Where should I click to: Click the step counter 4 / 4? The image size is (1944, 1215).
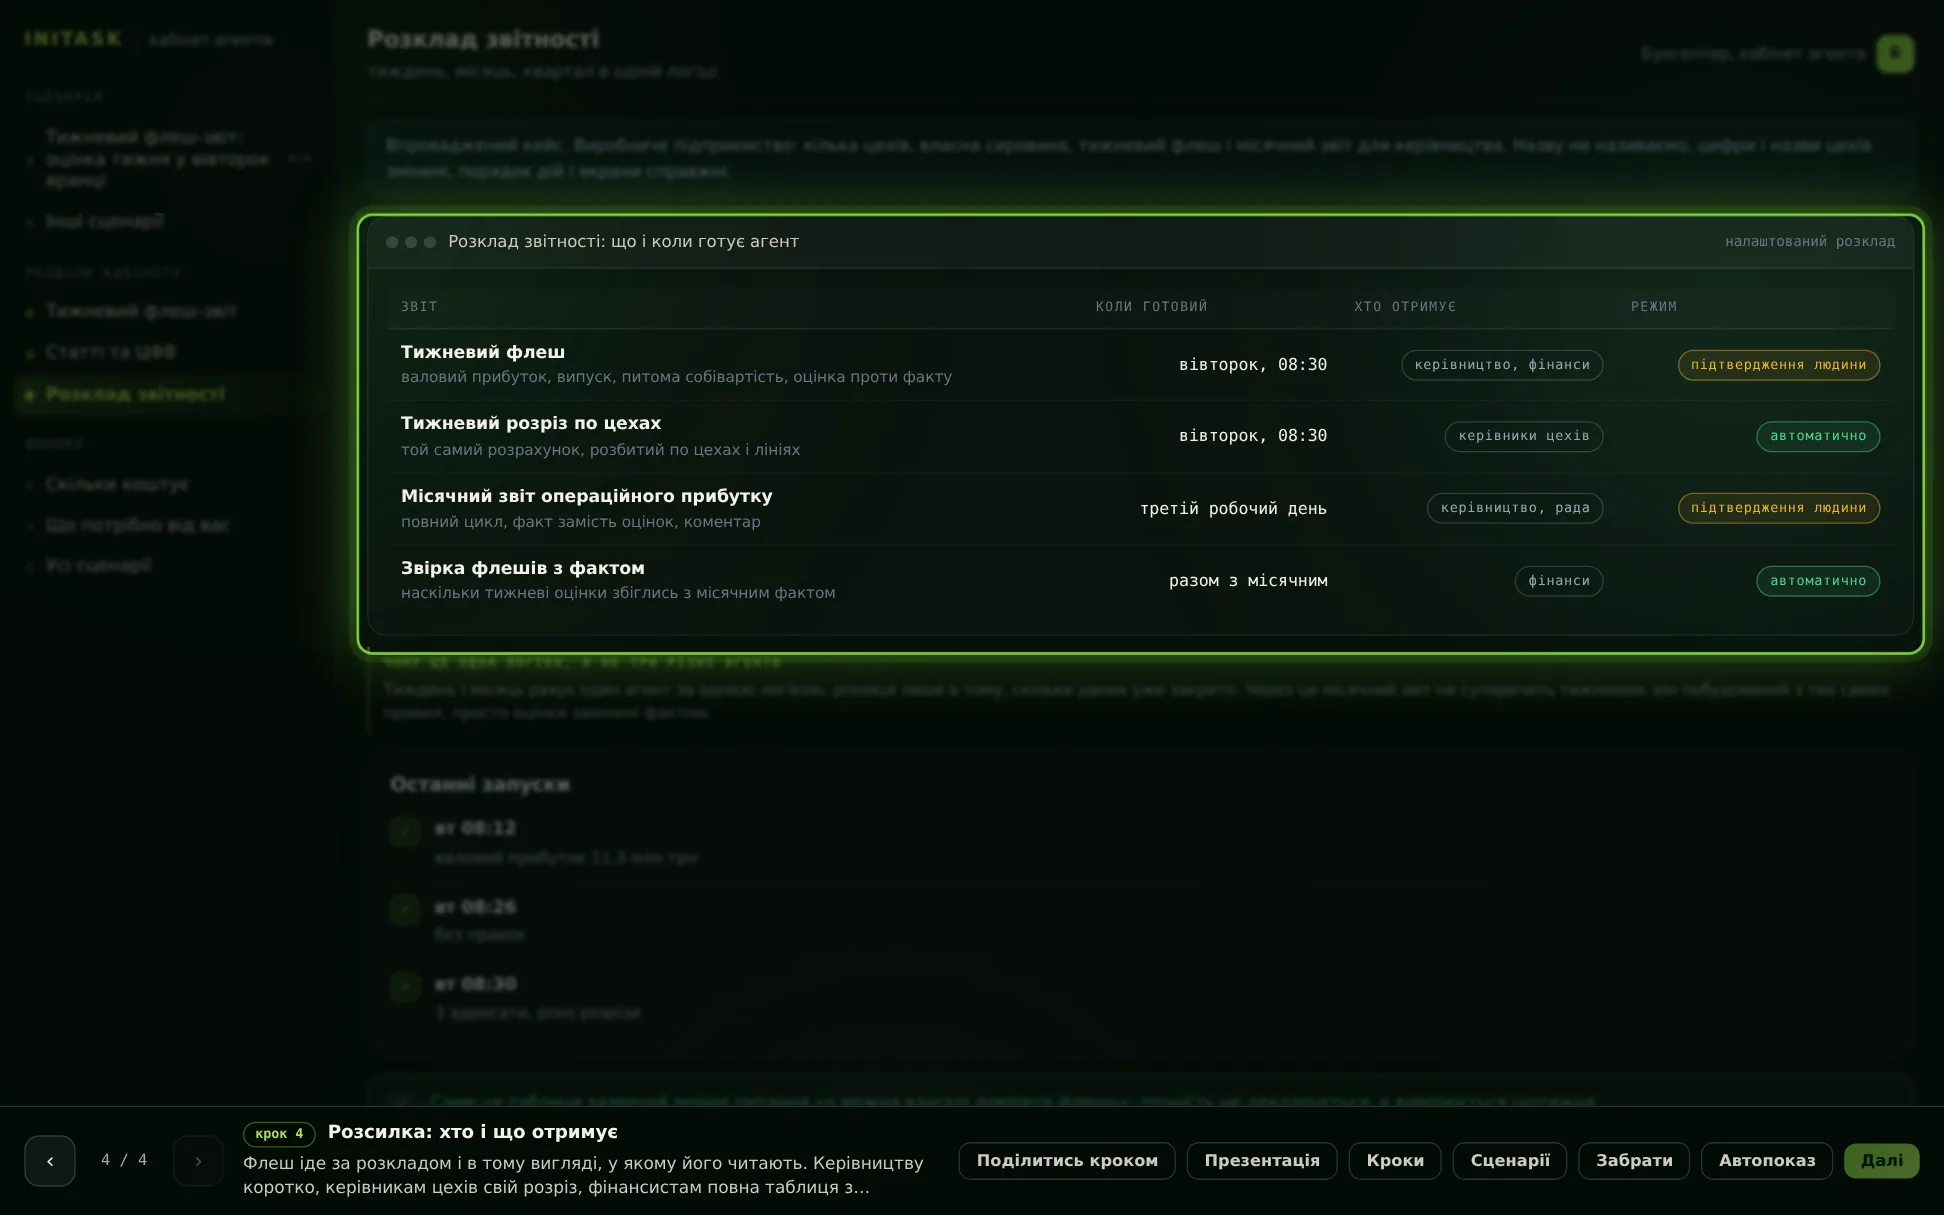pyautogui.click(x=124, y=1160)
